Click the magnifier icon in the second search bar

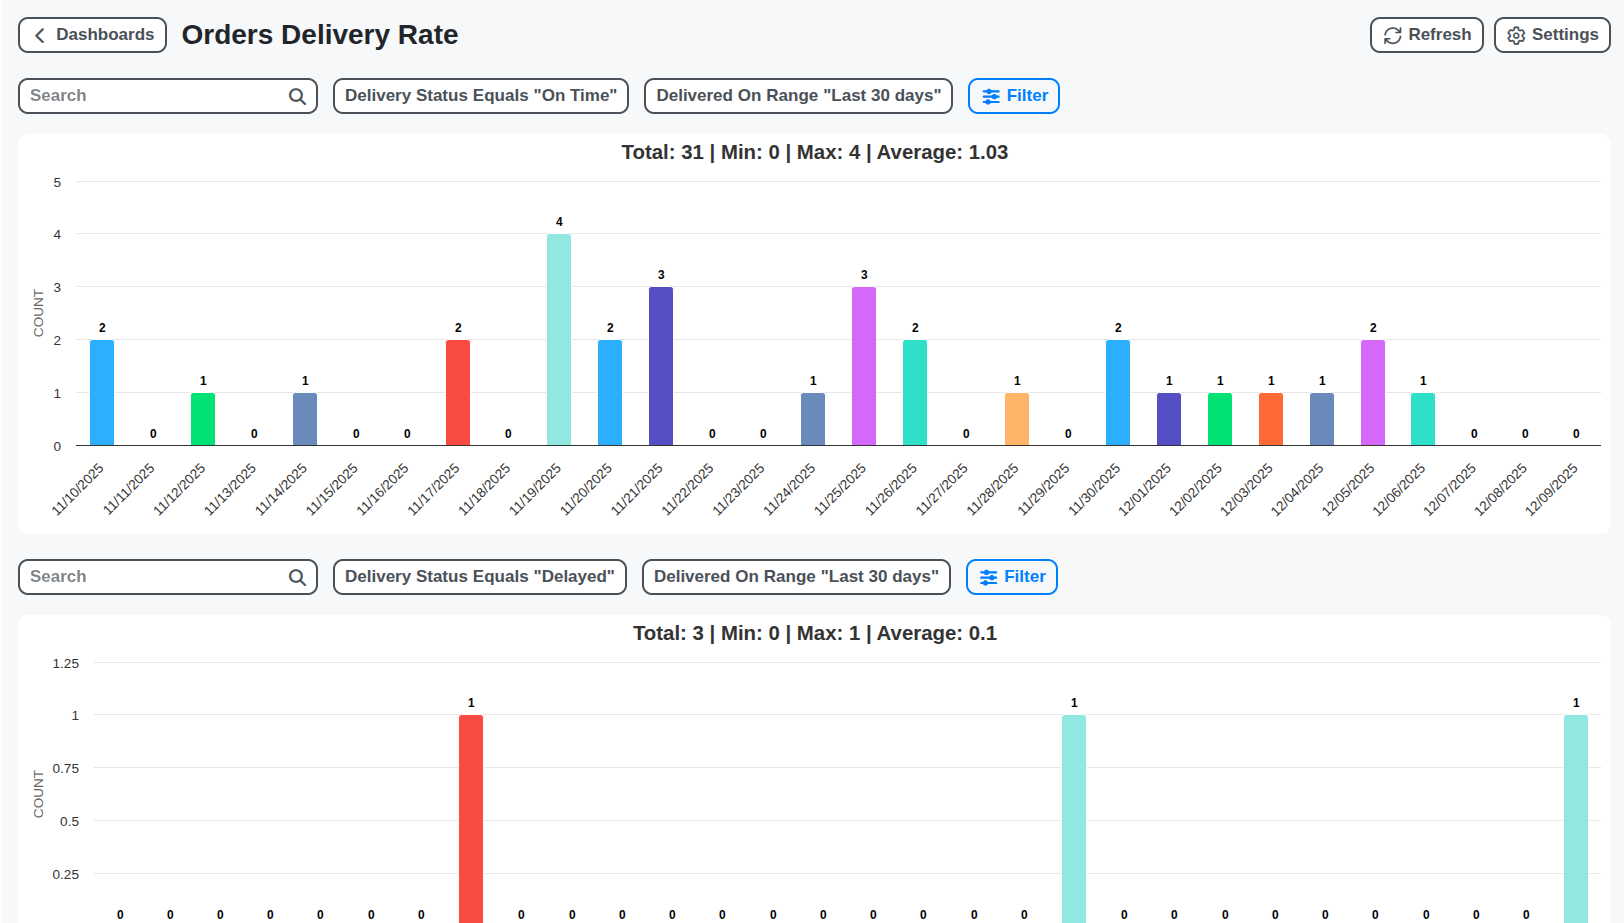(x=297, y=577)
